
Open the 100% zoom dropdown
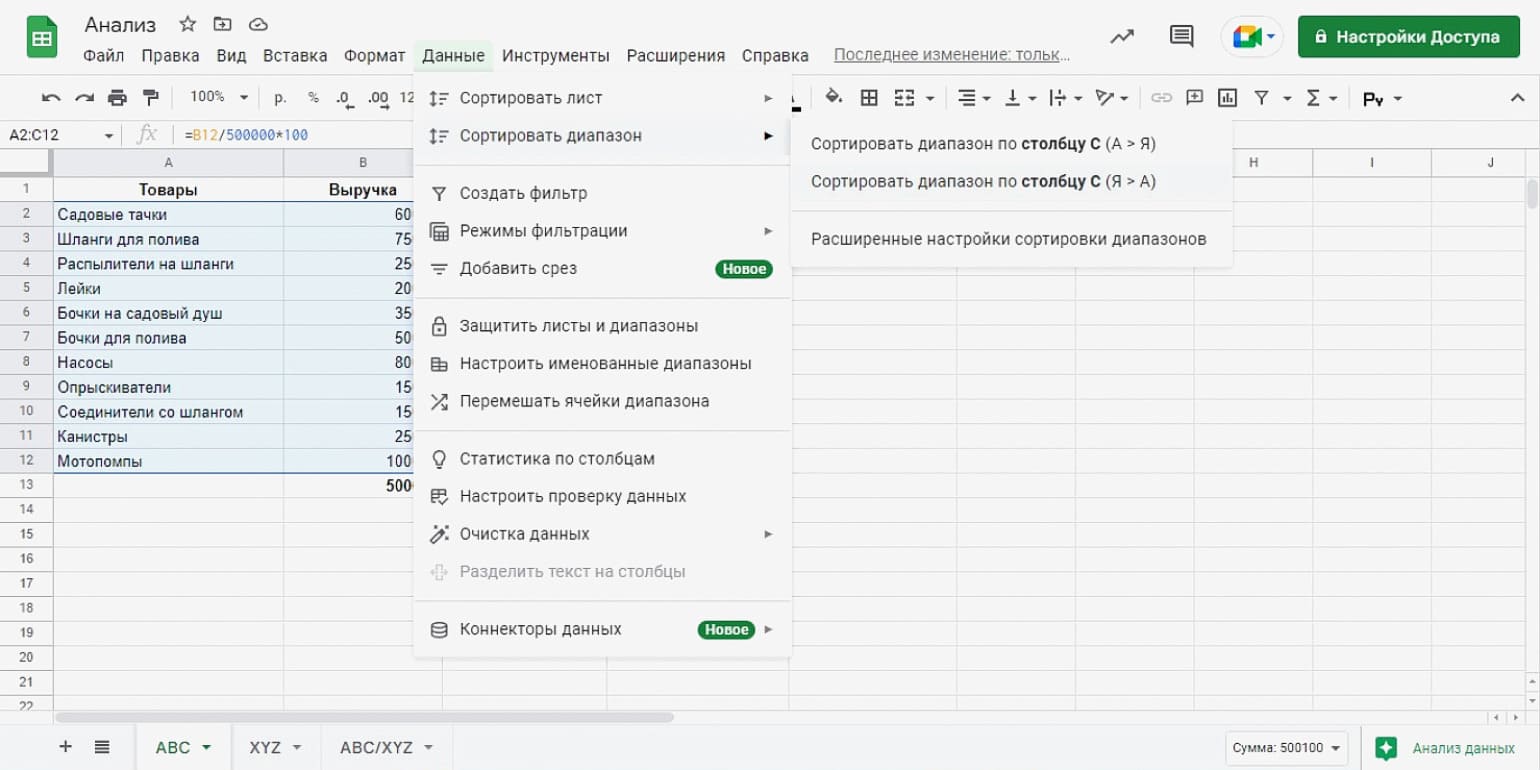[x=218, y=98]
